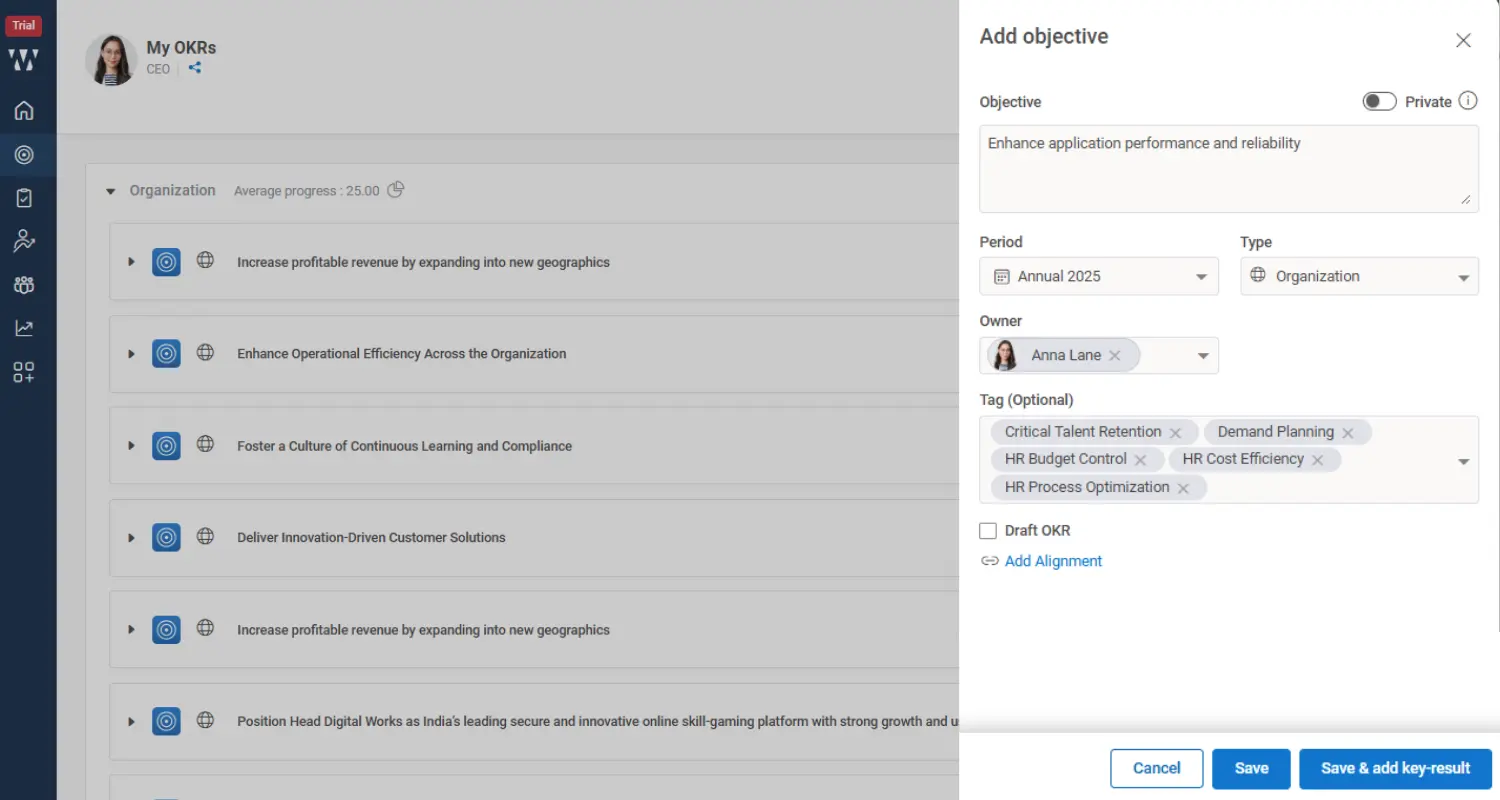This screenshot has height=800, width=1500.
Task: Remove the Demand Planning tag
Action: [1348, 433]
